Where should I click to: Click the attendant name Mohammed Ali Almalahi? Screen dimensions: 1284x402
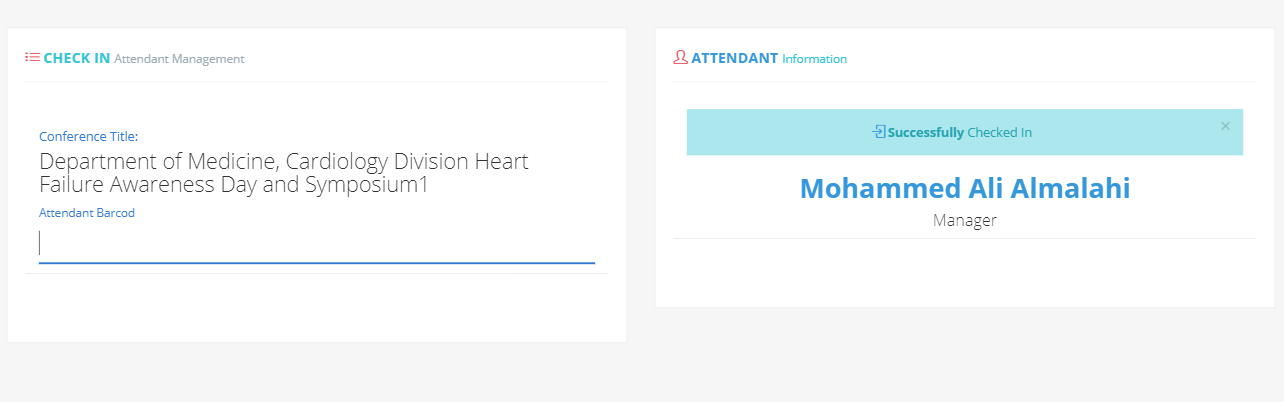coord(965,188)
